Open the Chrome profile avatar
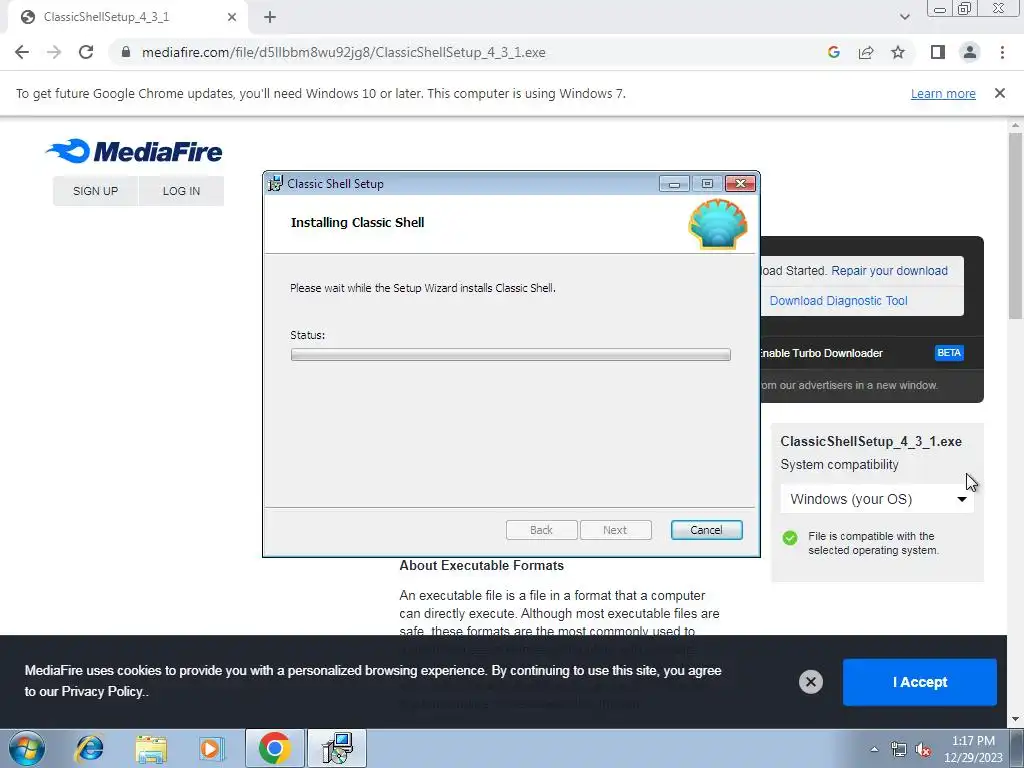The image size is (1024, 768). point(970,52)
